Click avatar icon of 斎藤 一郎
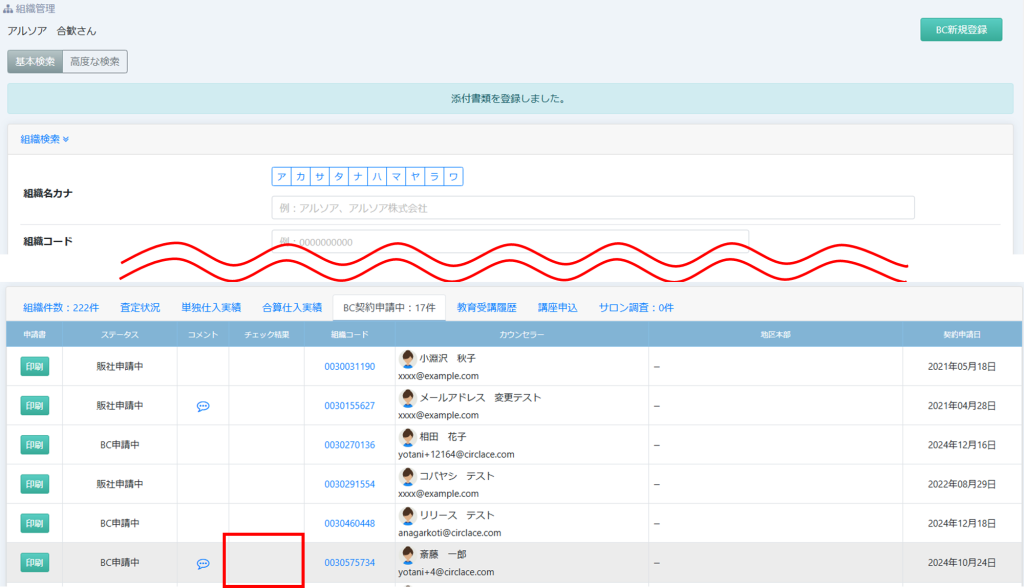This screenshot has height=588, width=1024. point(408,554)
